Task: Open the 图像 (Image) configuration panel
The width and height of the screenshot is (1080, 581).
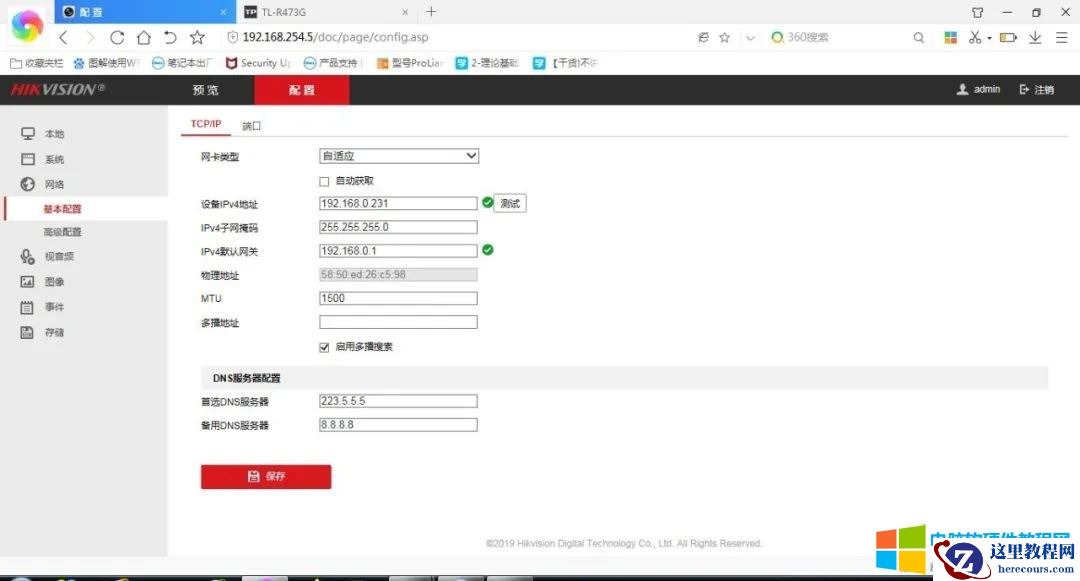Action: (x=55, y=281)
